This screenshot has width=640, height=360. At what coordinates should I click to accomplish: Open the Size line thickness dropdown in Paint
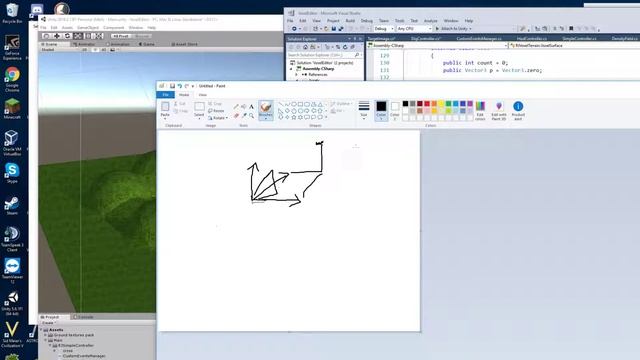pyautogui.click(x=364, y=110)
